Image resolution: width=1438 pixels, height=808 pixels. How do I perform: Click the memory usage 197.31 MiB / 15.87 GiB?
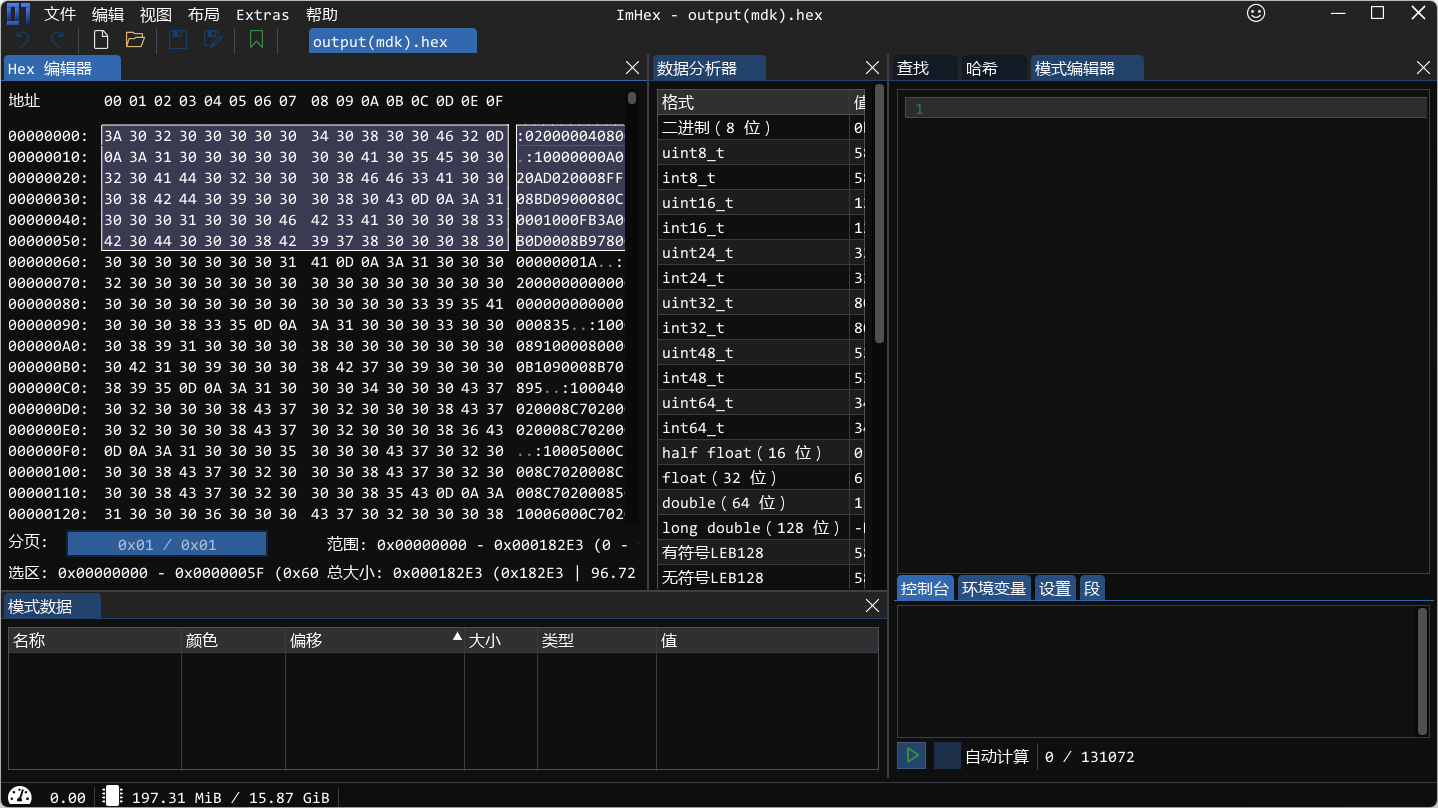pos(230,797)
